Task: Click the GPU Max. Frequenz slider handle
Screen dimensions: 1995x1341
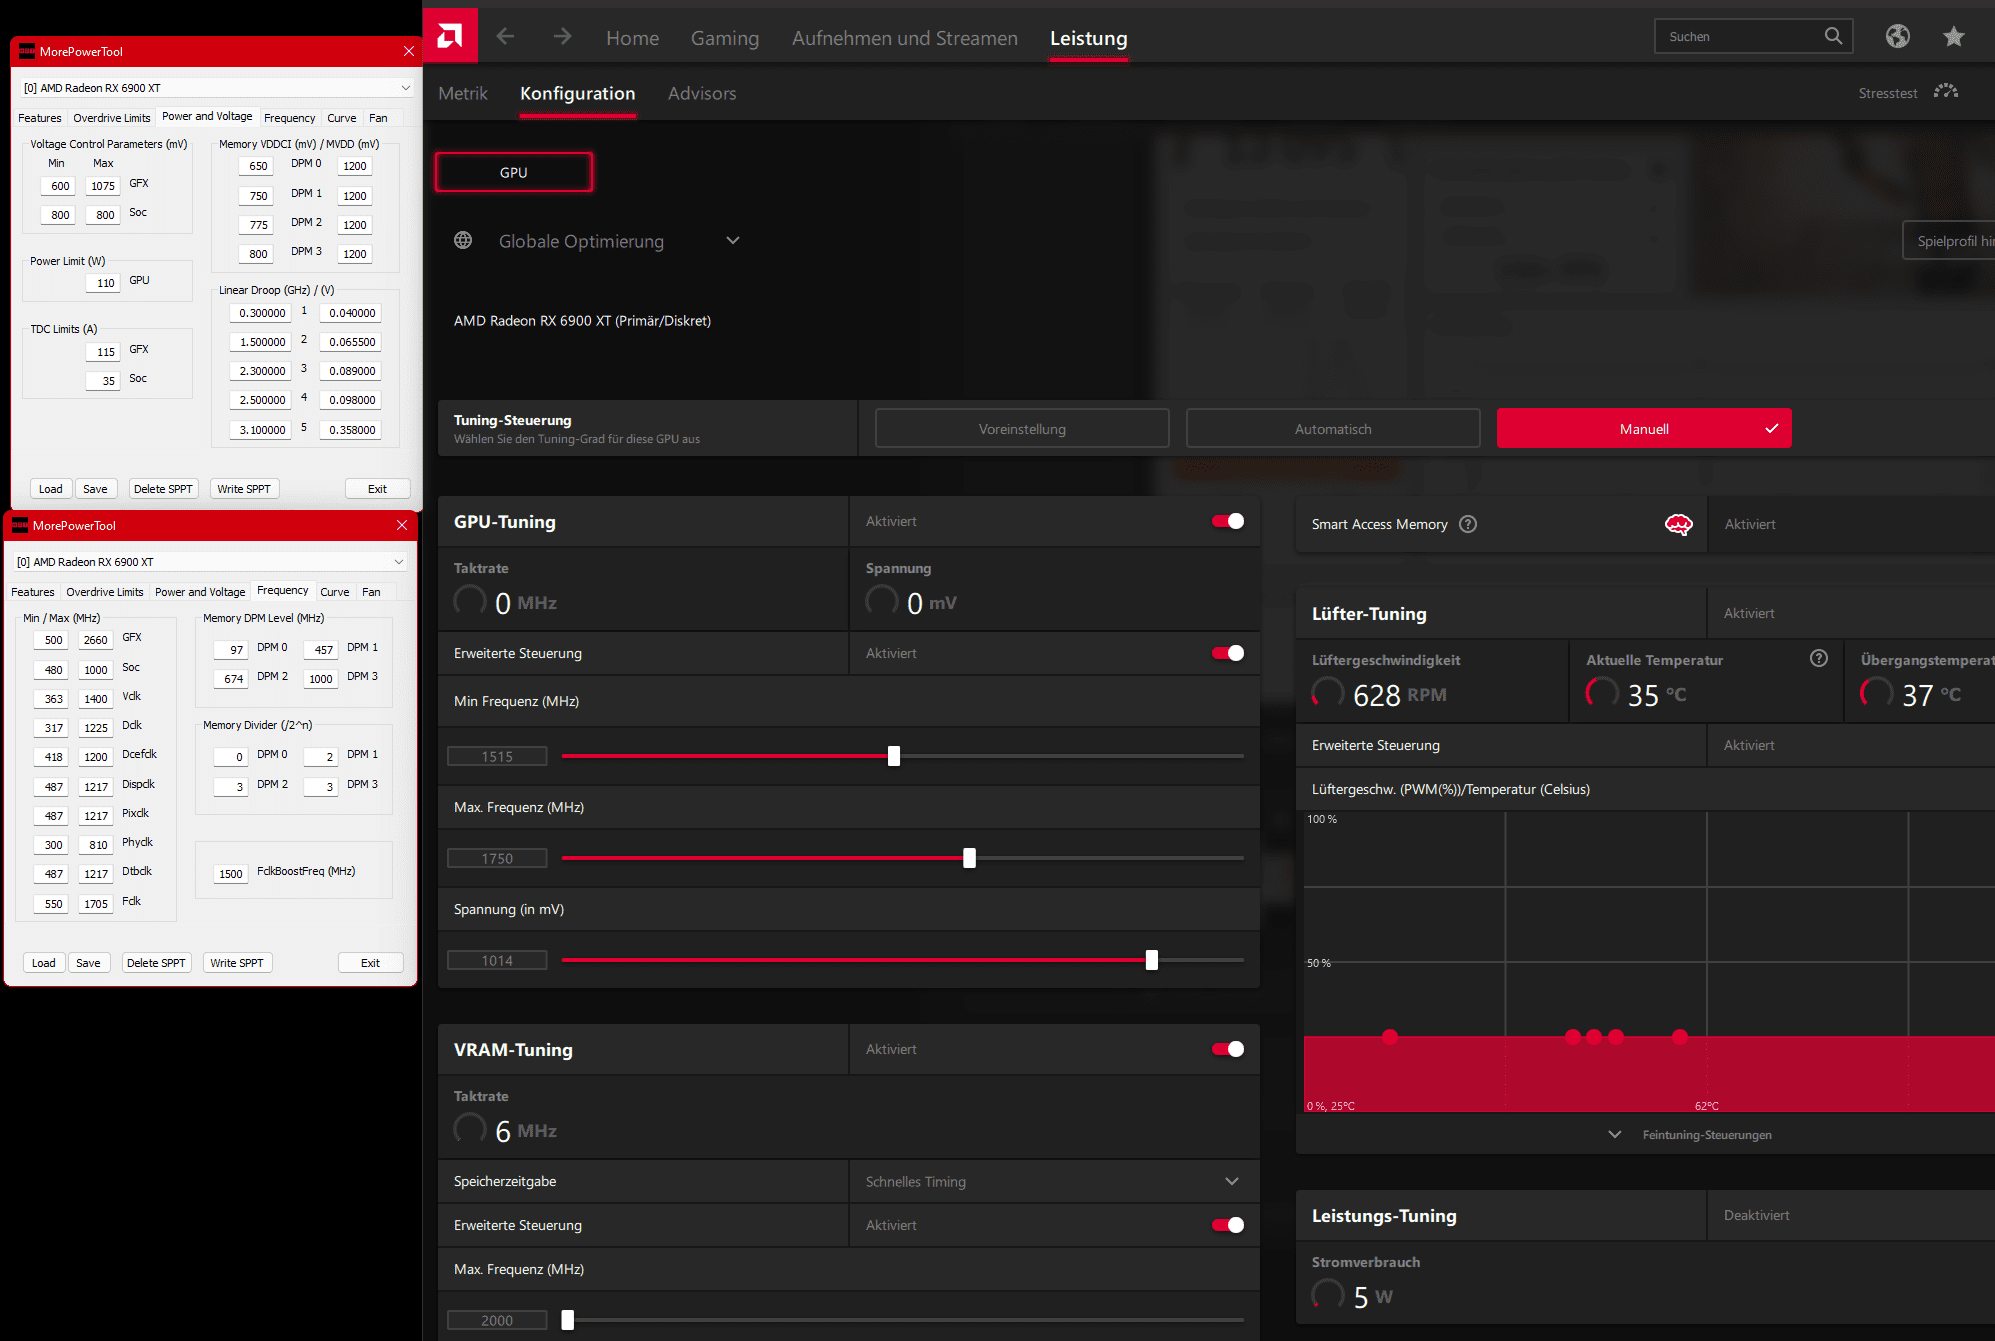Action: point(969,858)
